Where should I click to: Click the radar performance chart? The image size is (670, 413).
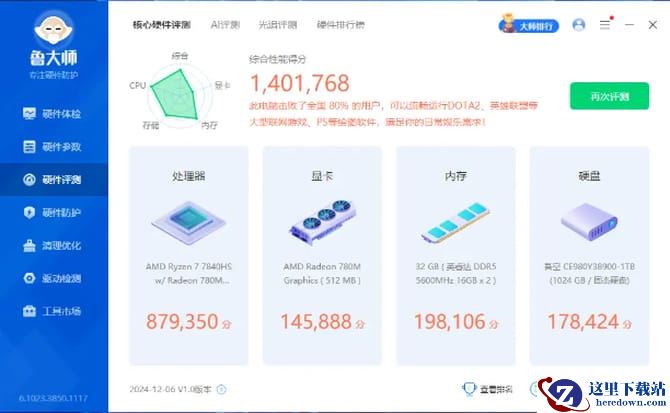point(179,95)
